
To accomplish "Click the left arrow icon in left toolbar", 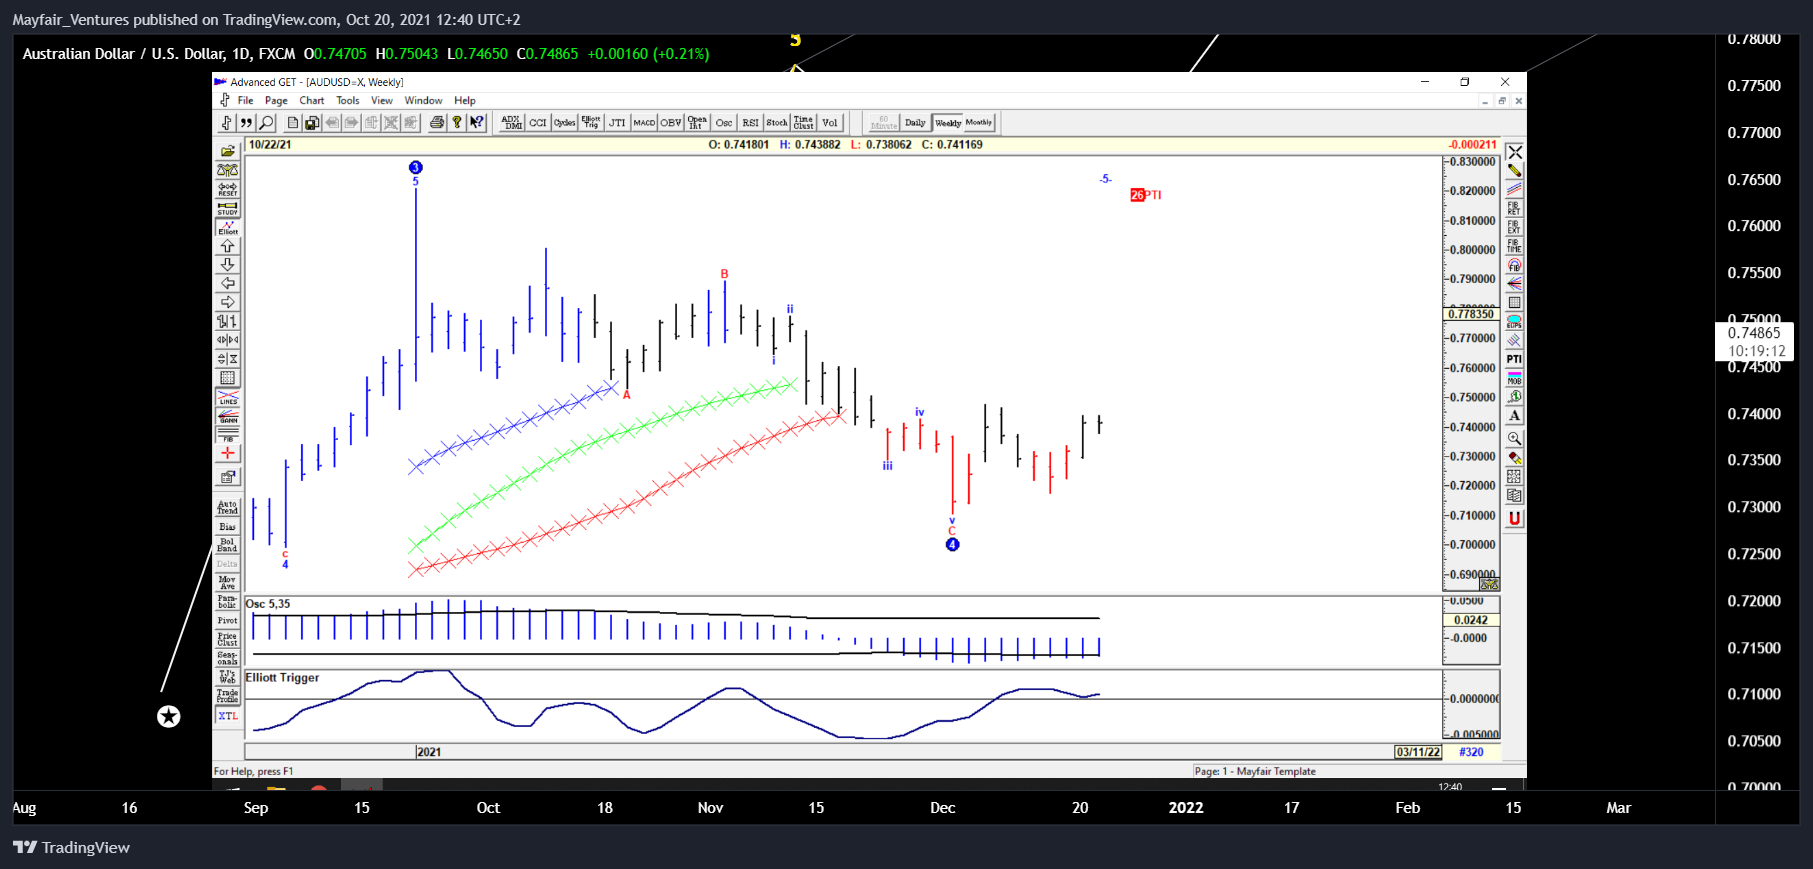I will coord(228,284).
